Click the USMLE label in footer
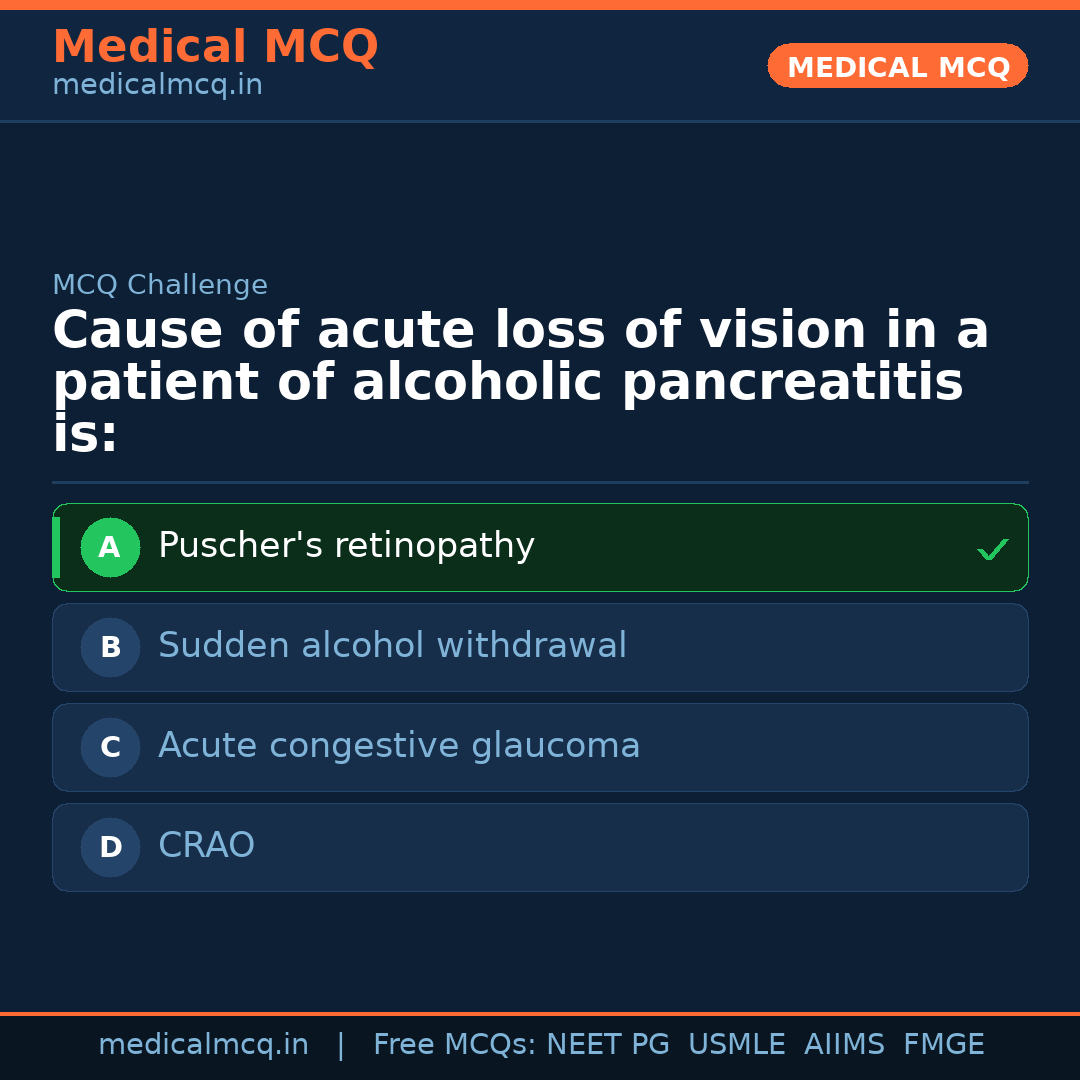 (x=737, y=1044)
